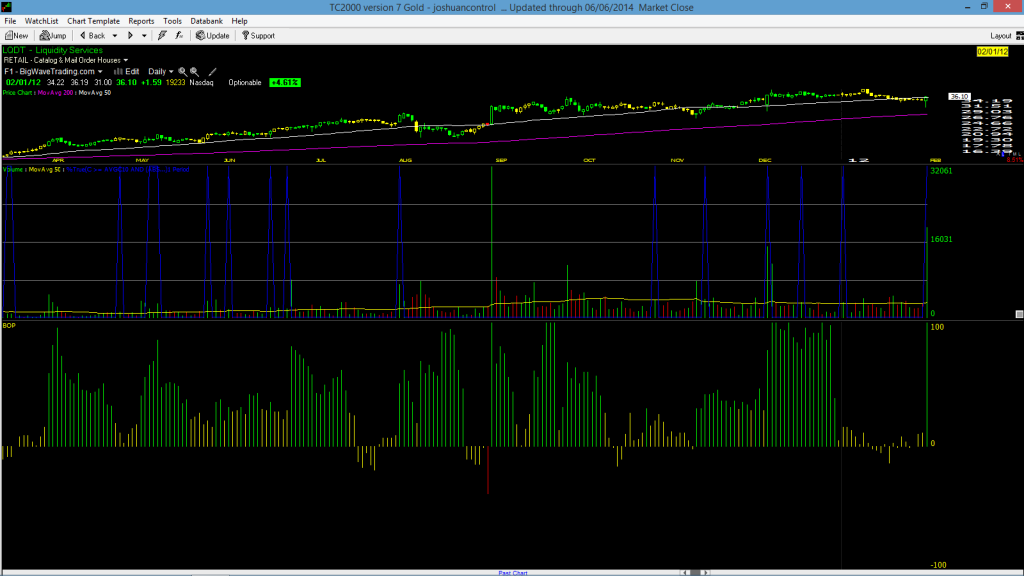Click the Forward arrow icon

[130, 36]
